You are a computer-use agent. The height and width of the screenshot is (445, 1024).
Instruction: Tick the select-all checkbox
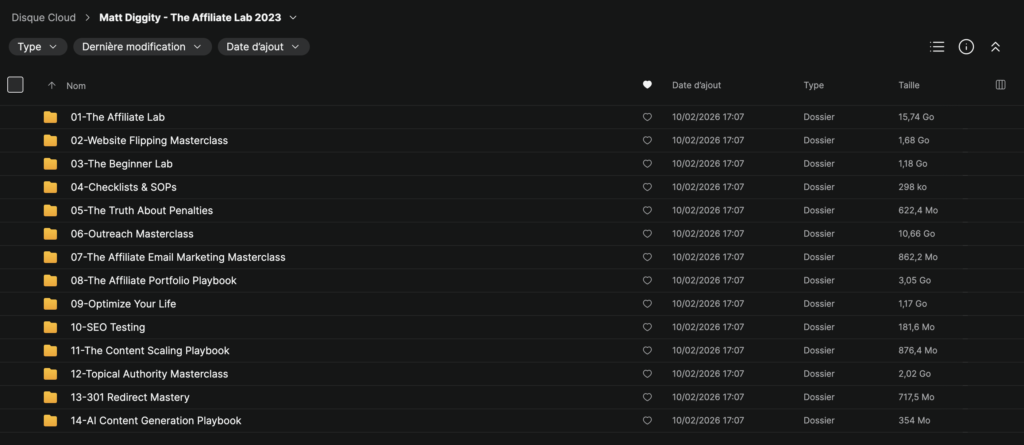(15, 85)
